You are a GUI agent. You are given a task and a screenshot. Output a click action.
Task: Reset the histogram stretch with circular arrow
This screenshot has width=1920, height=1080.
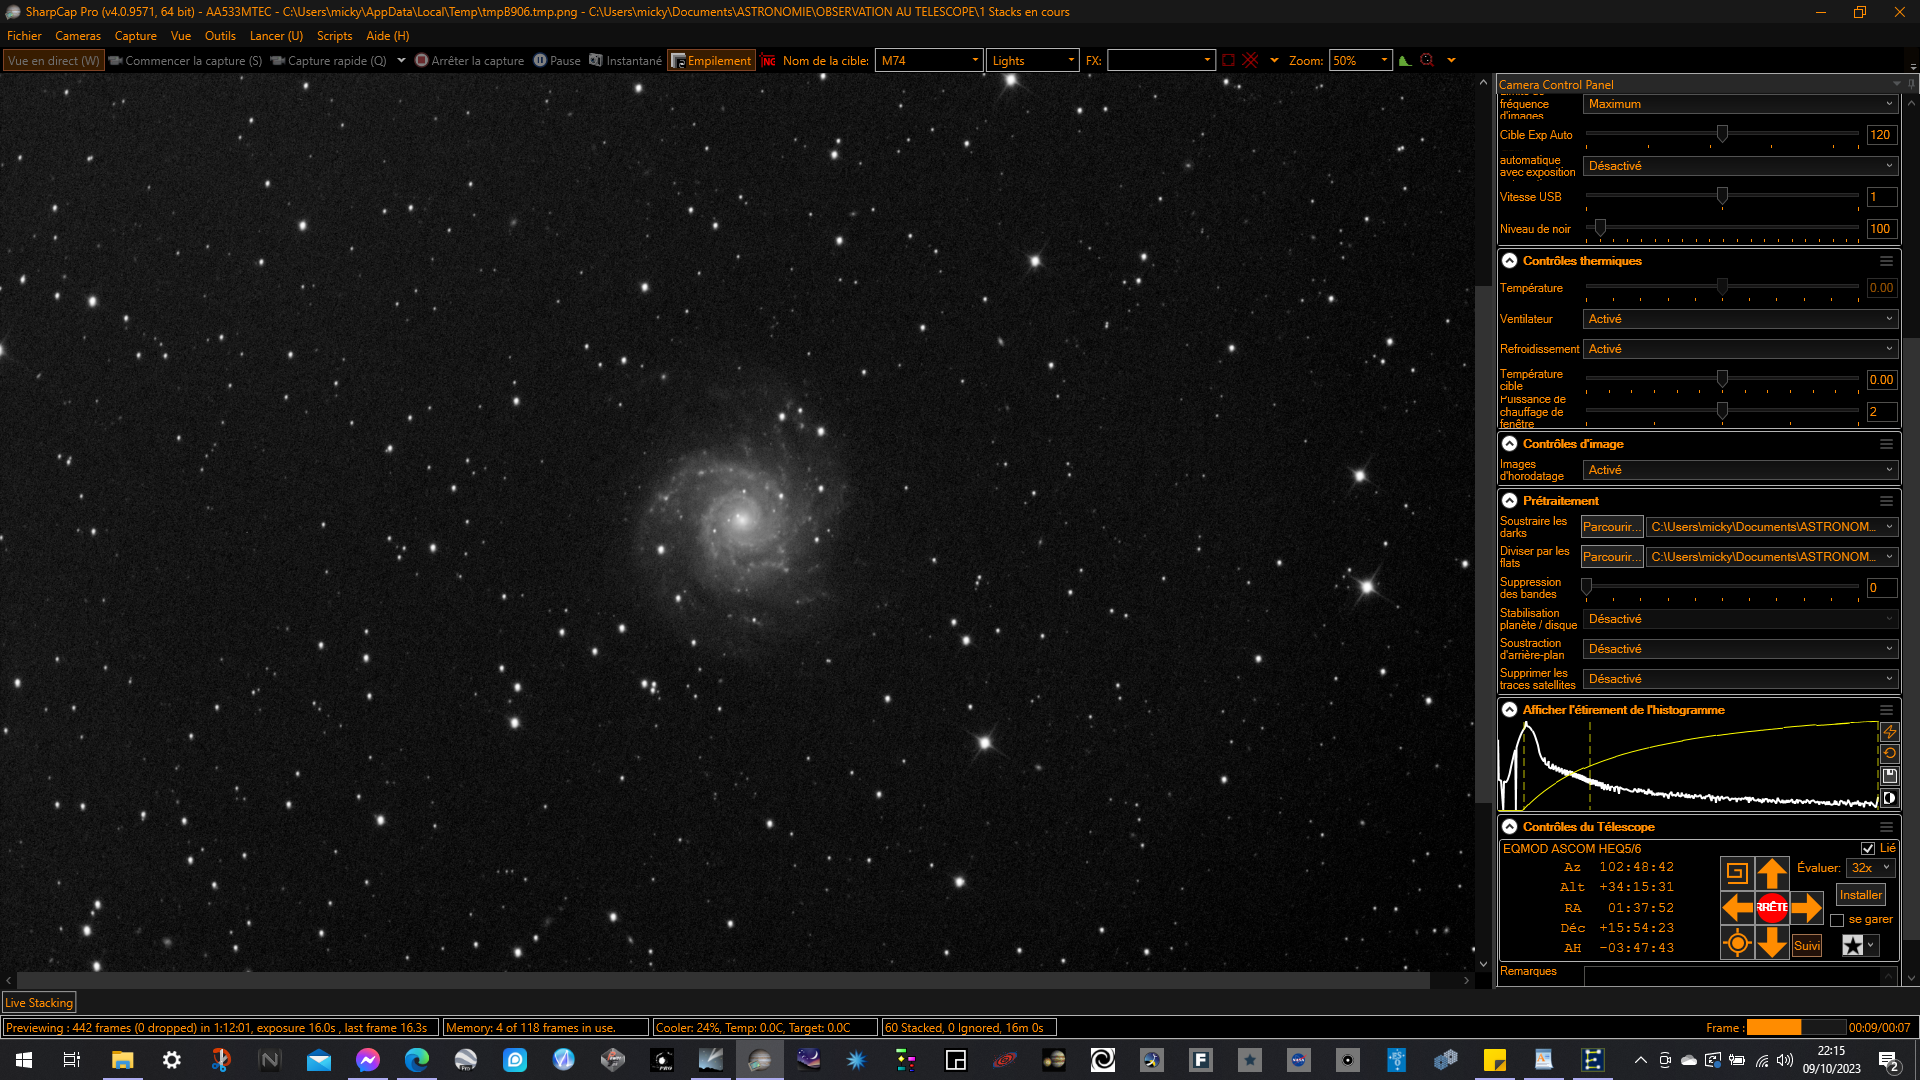[1889, 754]
